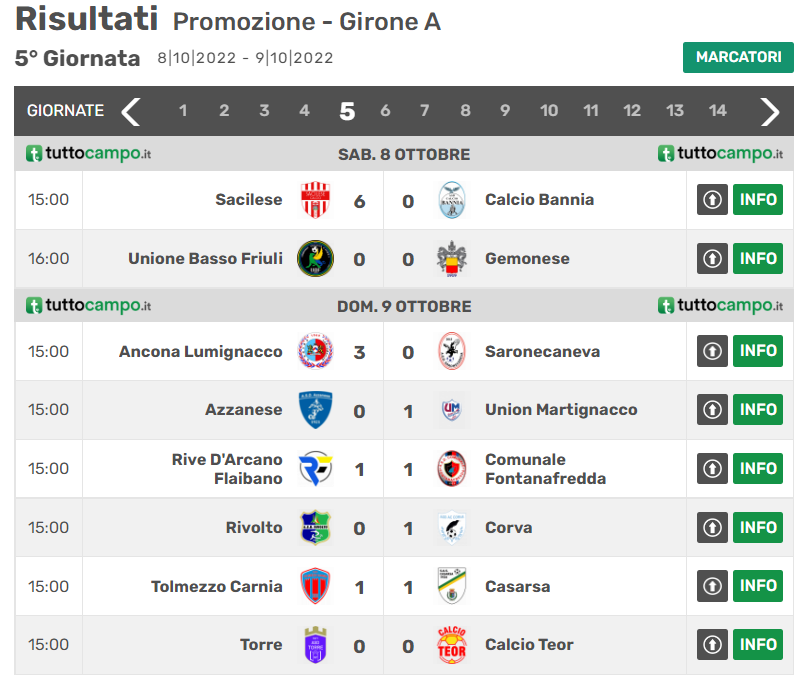
Task: Go to previous giornate with left chevron
Action: 130,111
